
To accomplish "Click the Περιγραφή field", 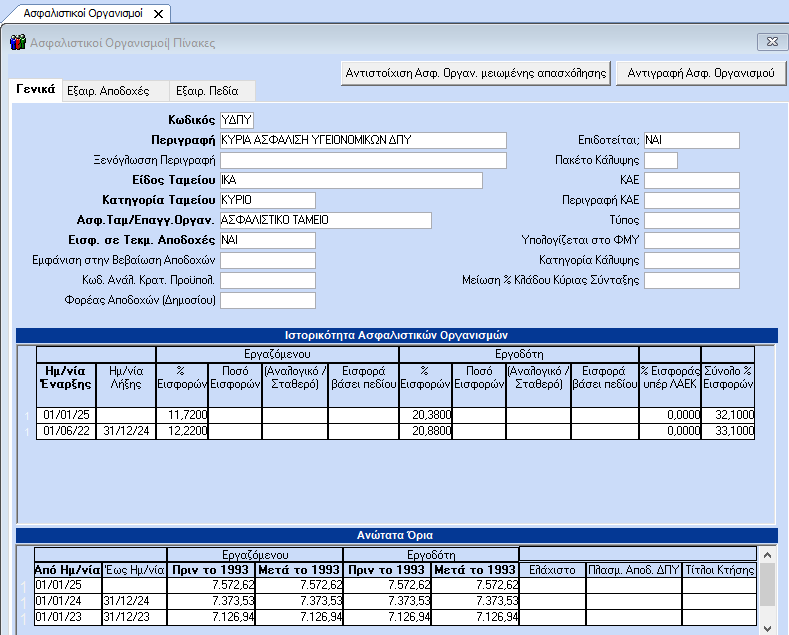I will (363, 140).
